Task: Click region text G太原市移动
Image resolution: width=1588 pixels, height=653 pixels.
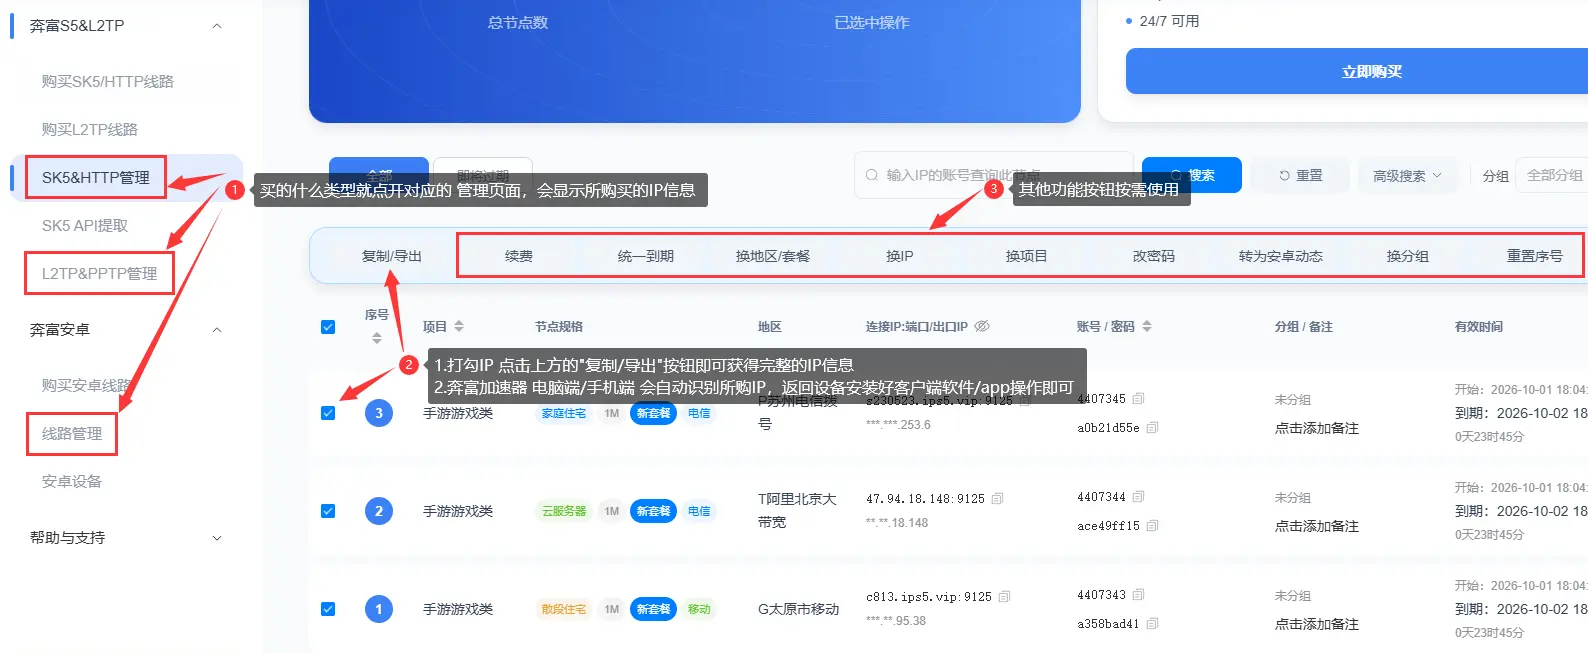Action: click(x=798, y=609)
